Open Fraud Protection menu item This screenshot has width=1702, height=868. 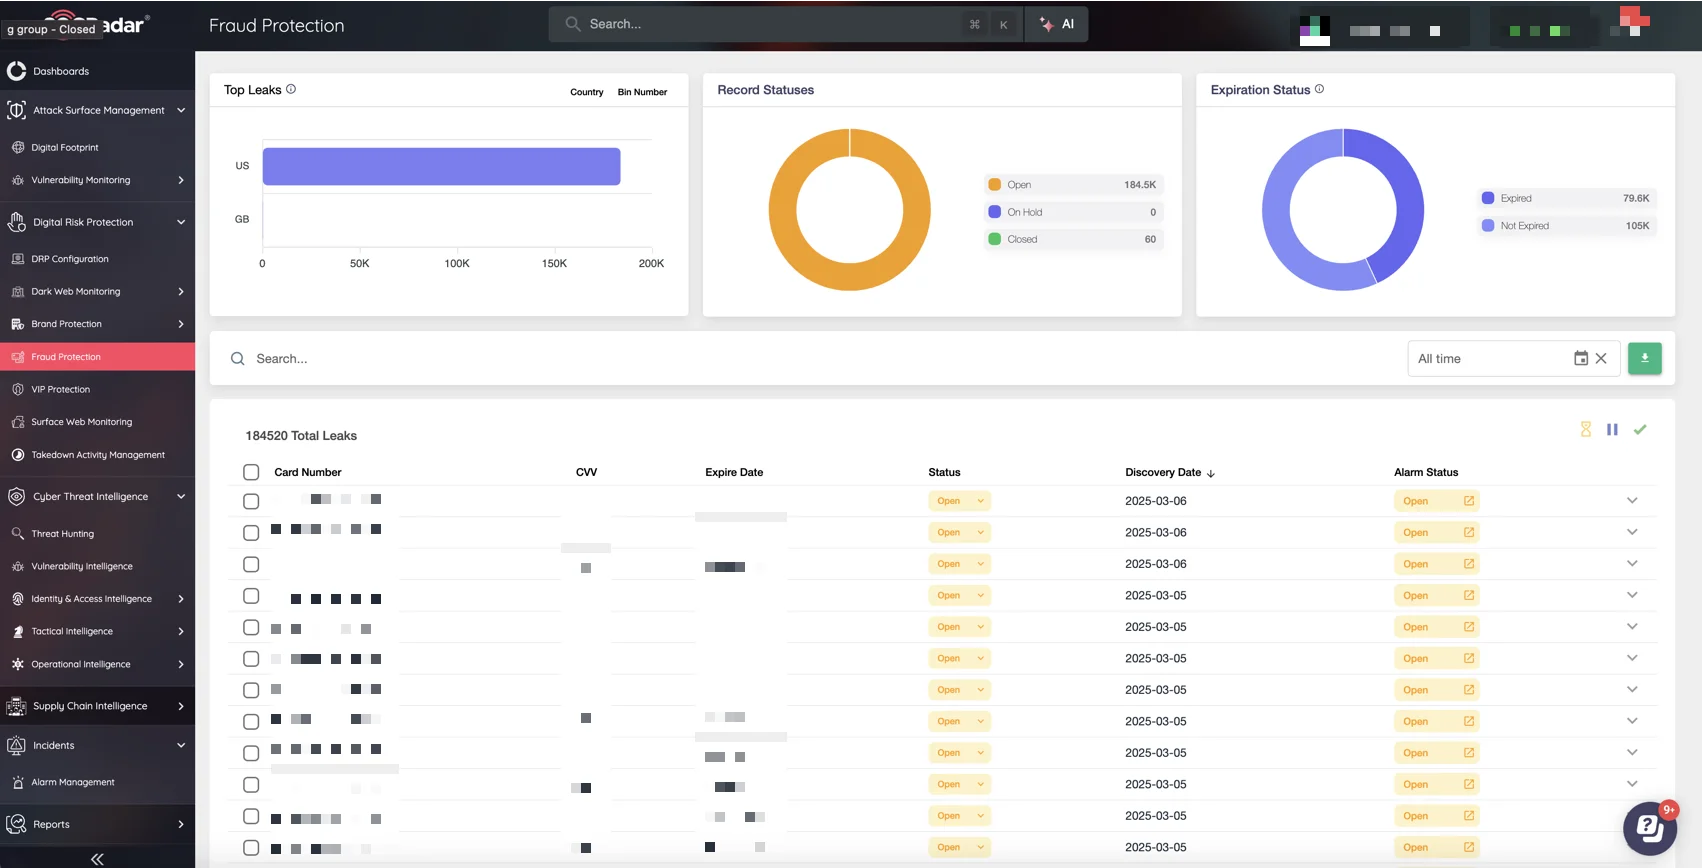click(x=97, y=357)
